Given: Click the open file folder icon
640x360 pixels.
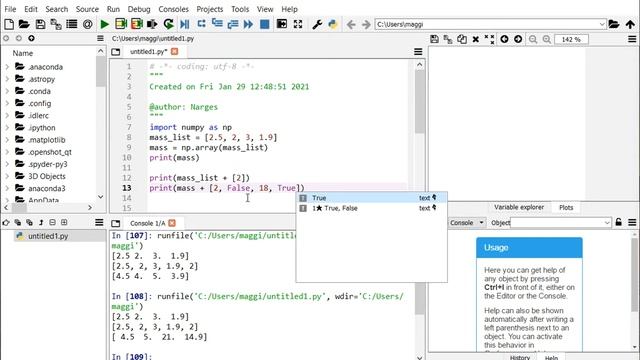Looking at the screenshot, I should [24, 24].
